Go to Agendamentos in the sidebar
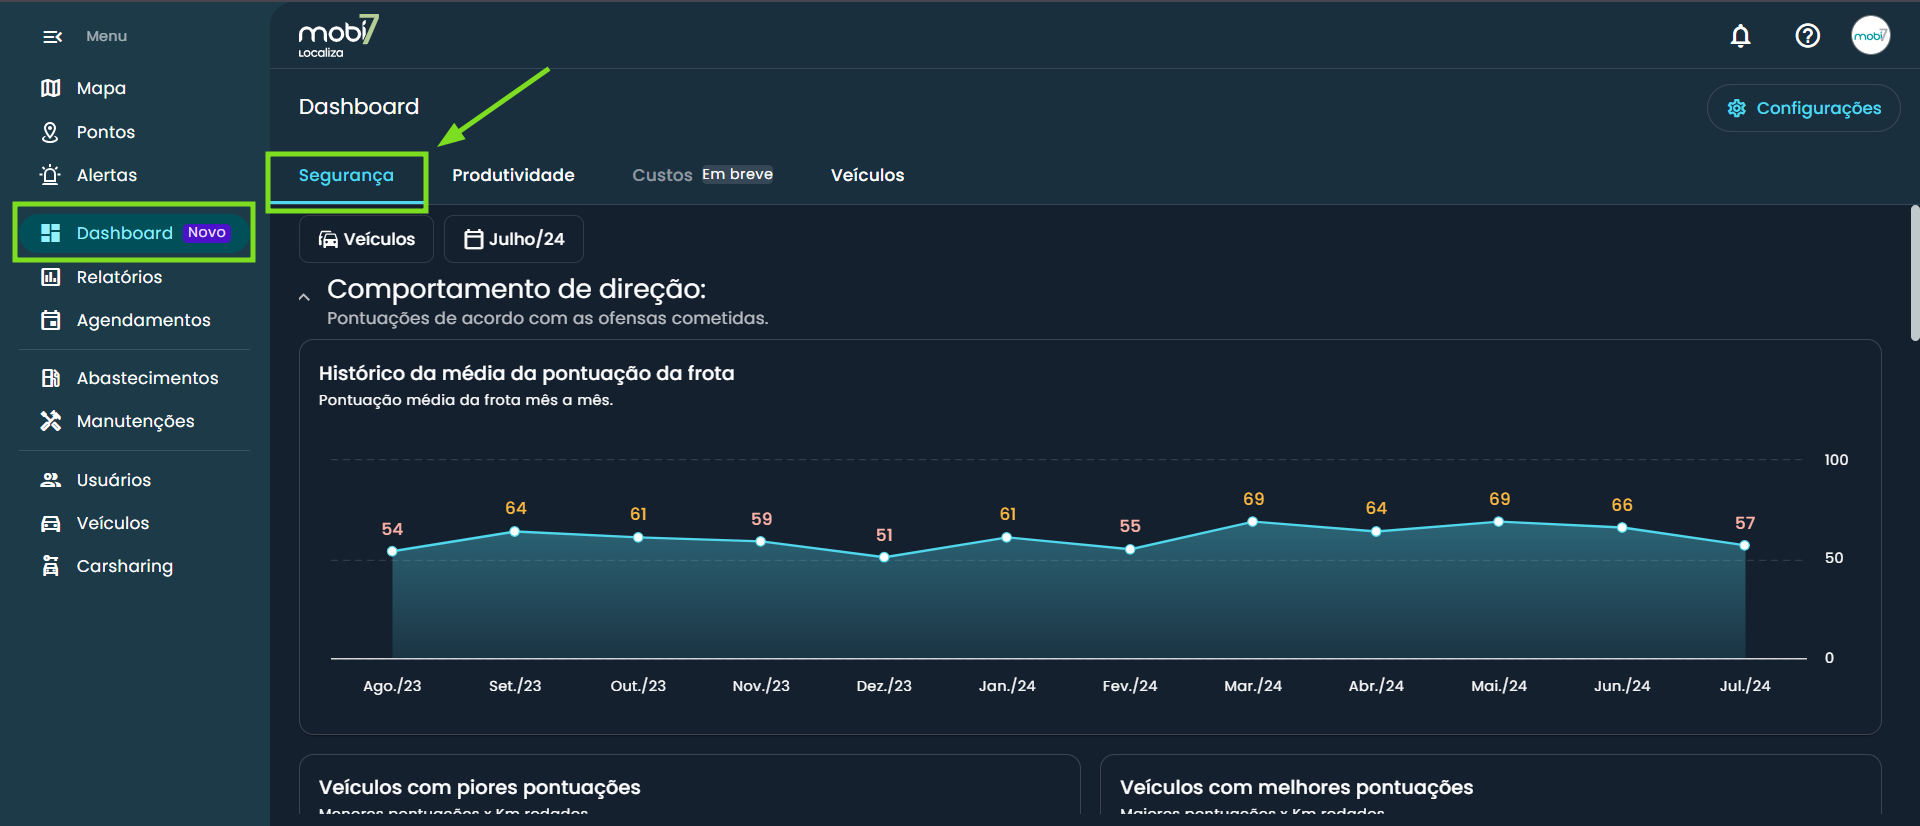Image resolution: width=1920 pixels, height=826 pixels. [x=143, y=320]
